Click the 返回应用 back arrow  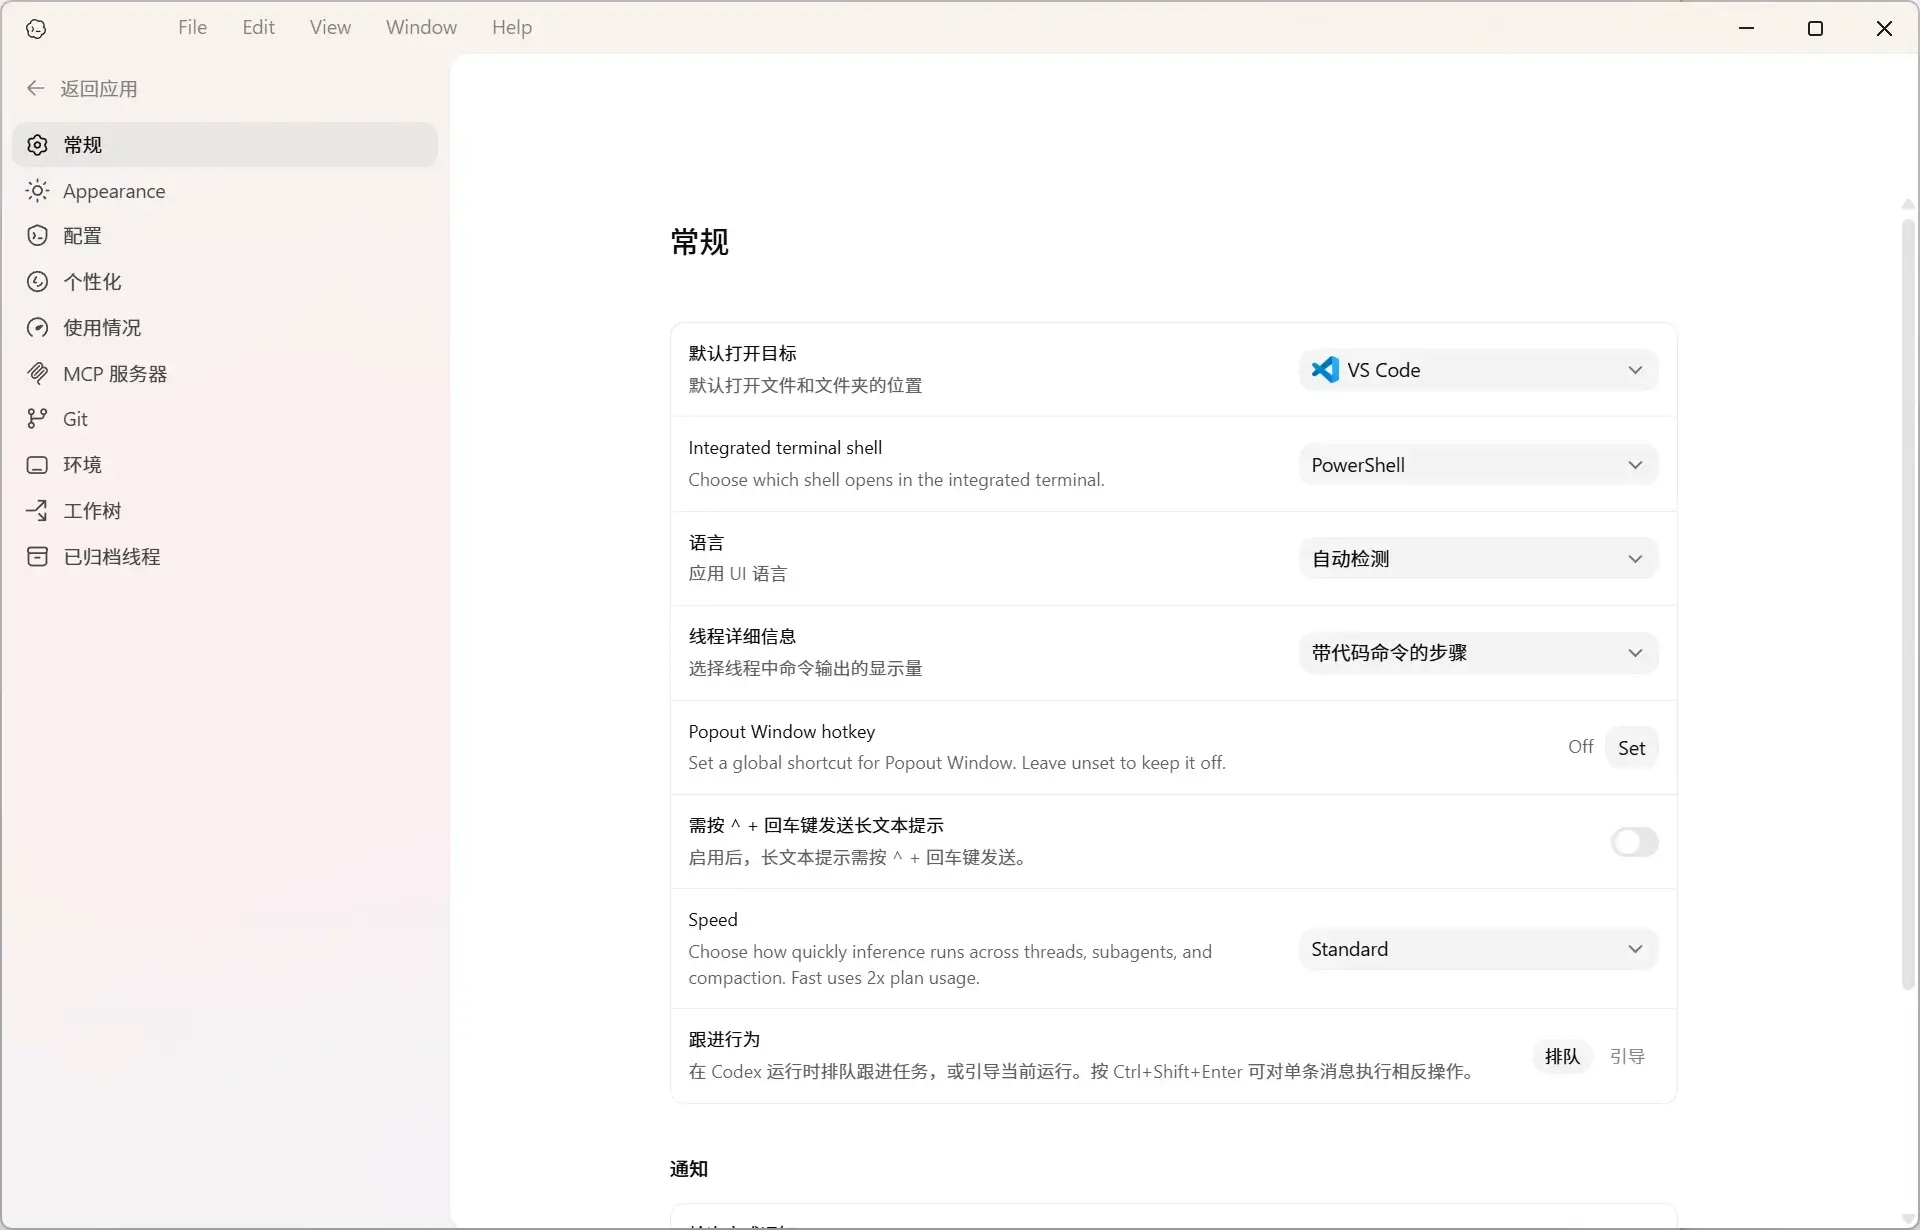tap(36, 89)
